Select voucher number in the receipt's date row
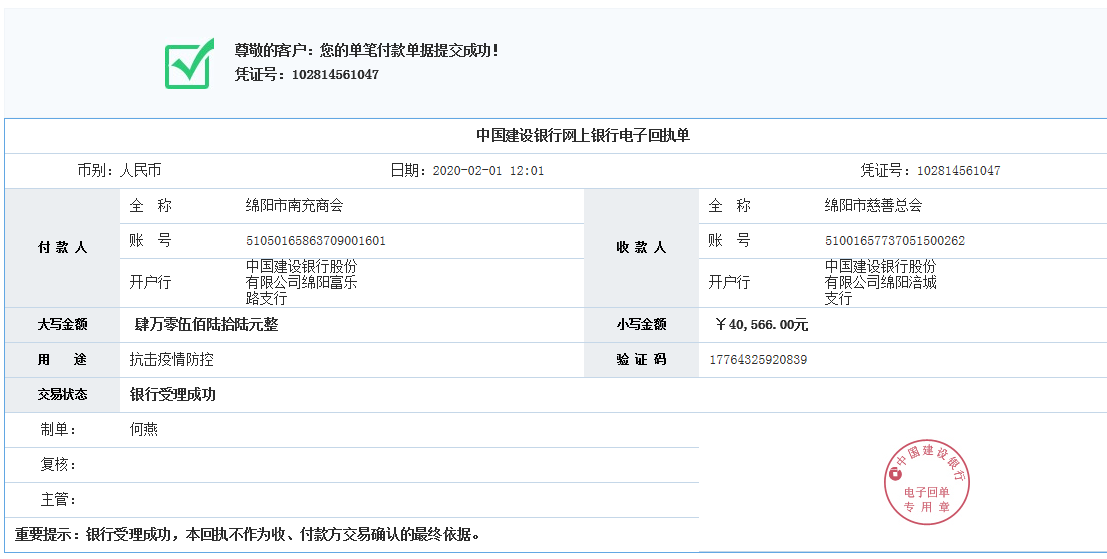This screenshot has width=1107, height=559. coord(958,171)
